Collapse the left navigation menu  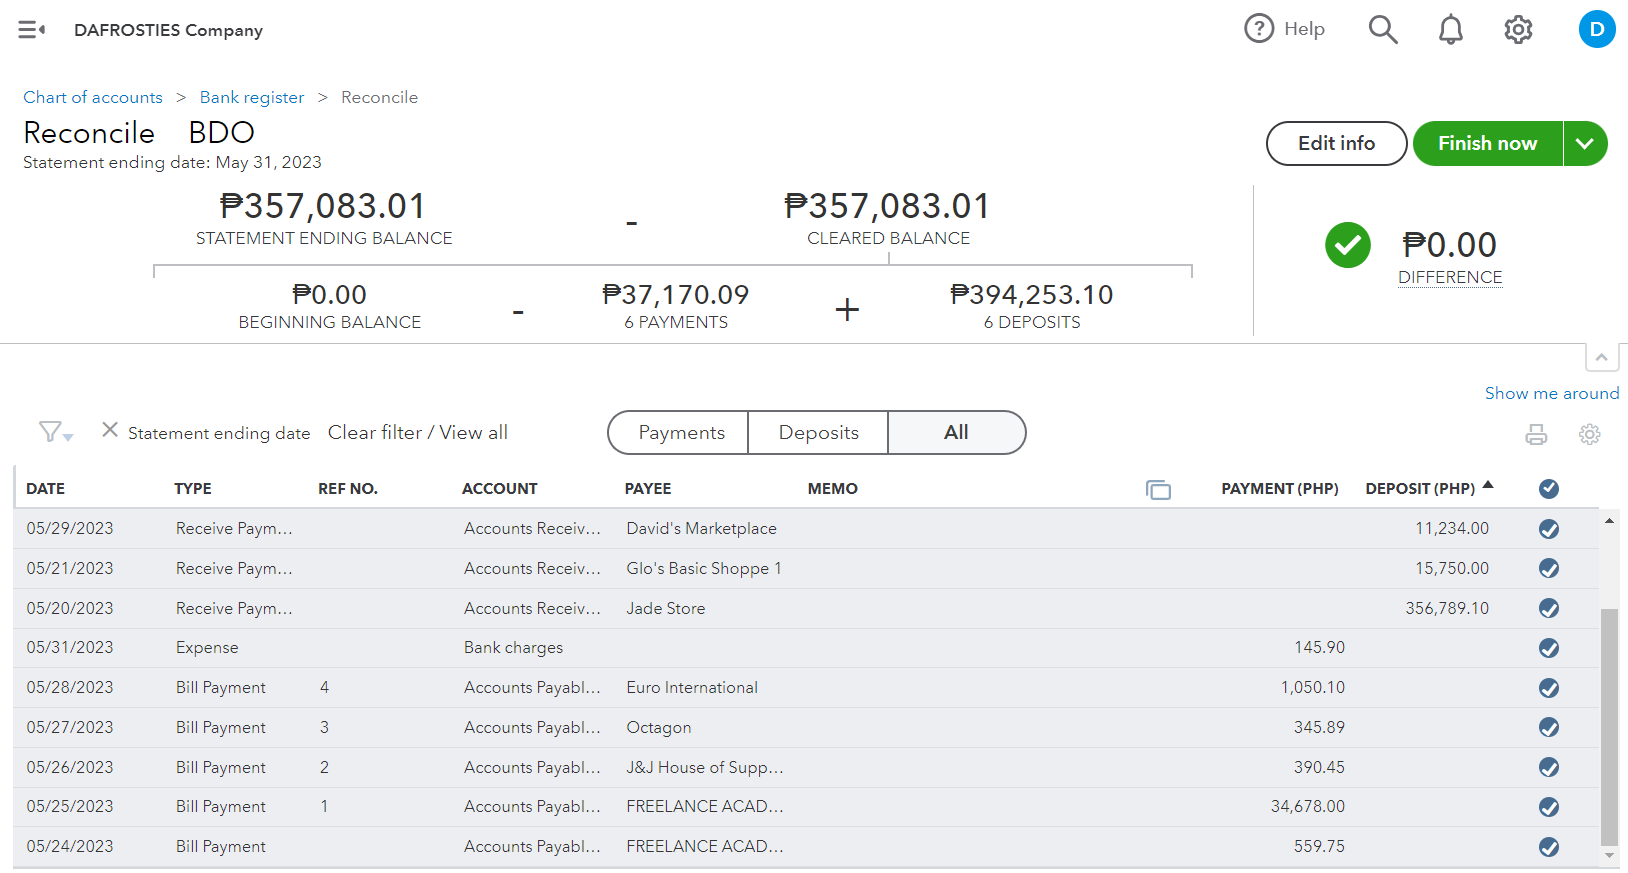coord(31,30)
